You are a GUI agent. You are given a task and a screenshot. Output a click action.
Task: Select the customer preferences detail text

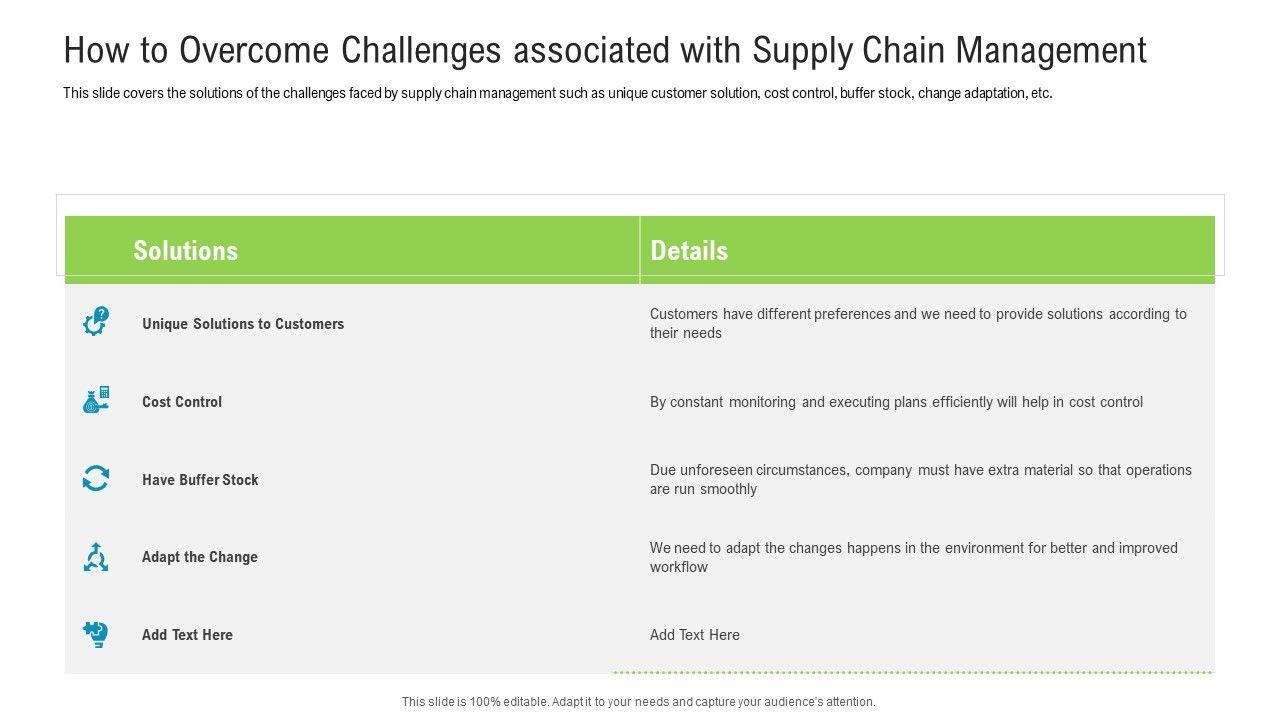(x=918, y=323)
